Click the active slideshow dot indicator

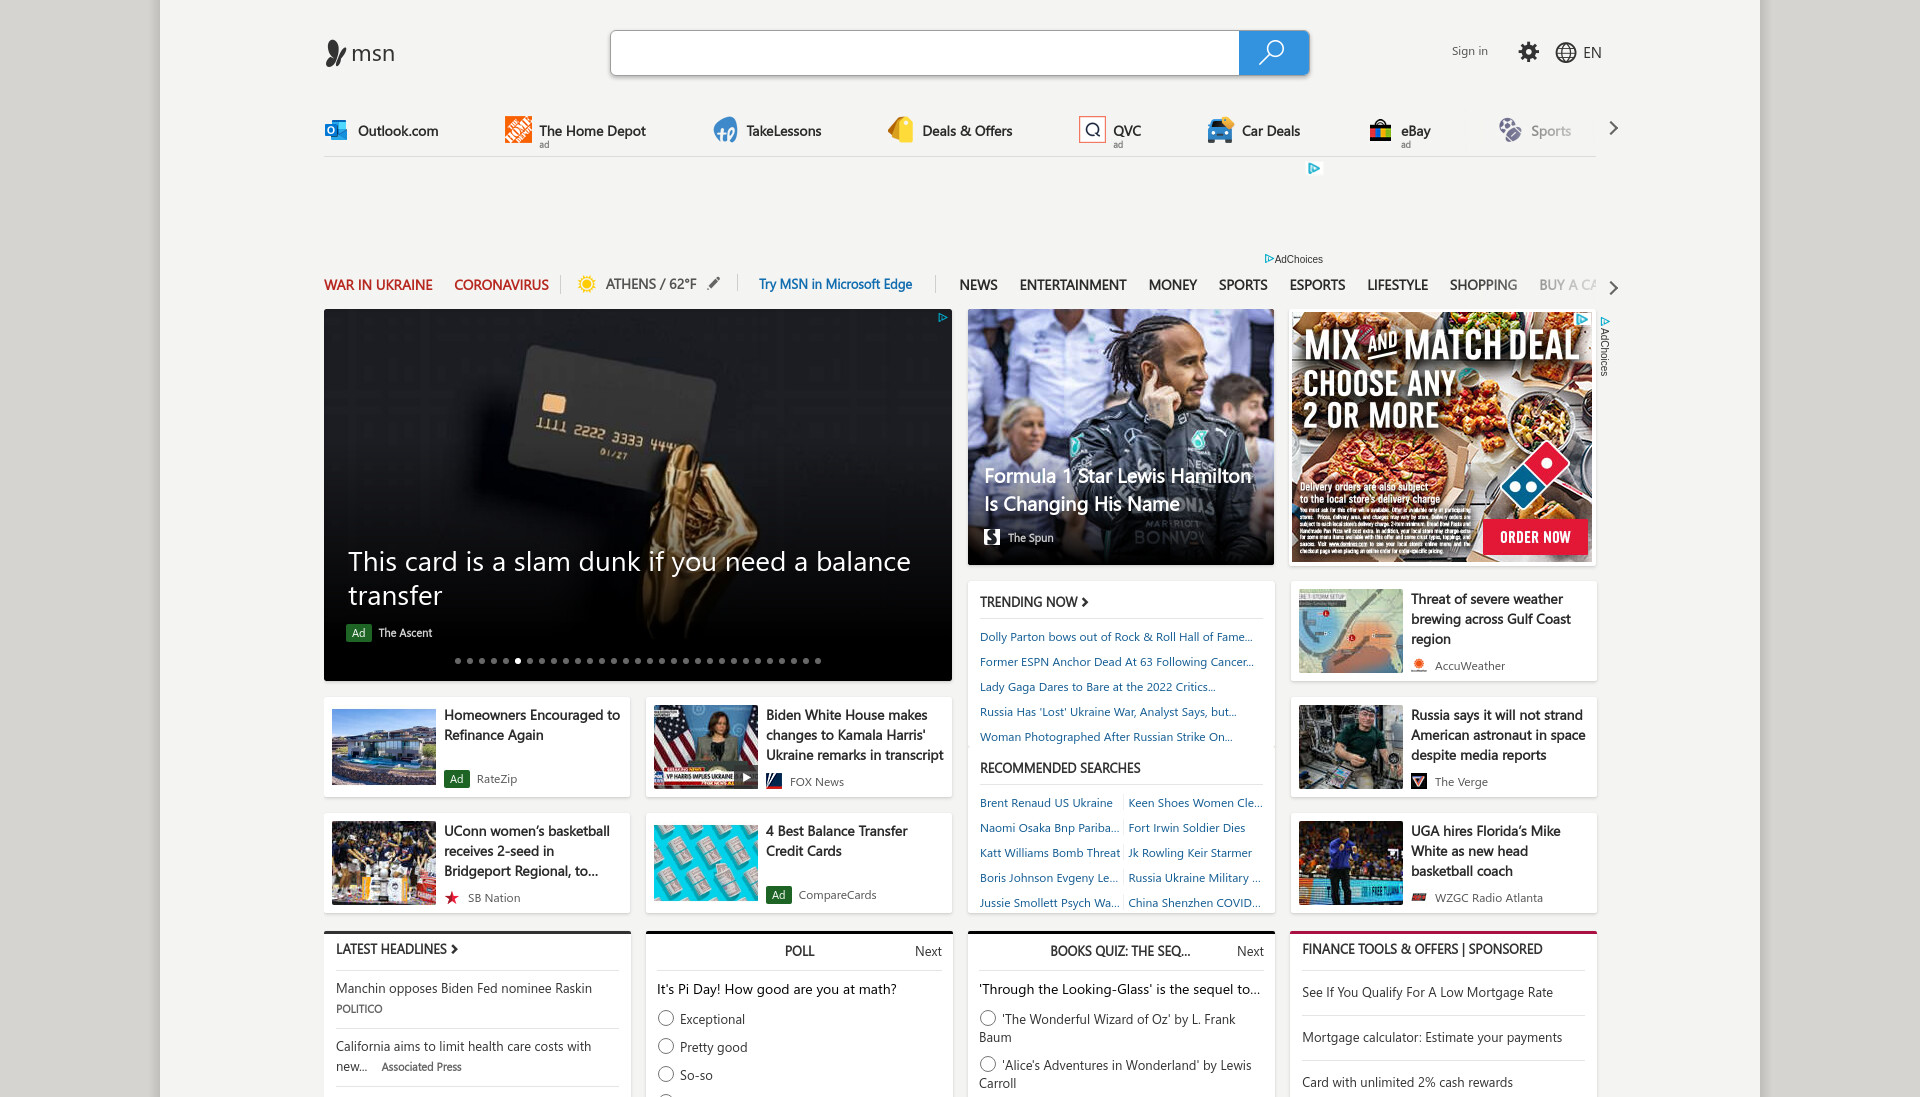518,661
